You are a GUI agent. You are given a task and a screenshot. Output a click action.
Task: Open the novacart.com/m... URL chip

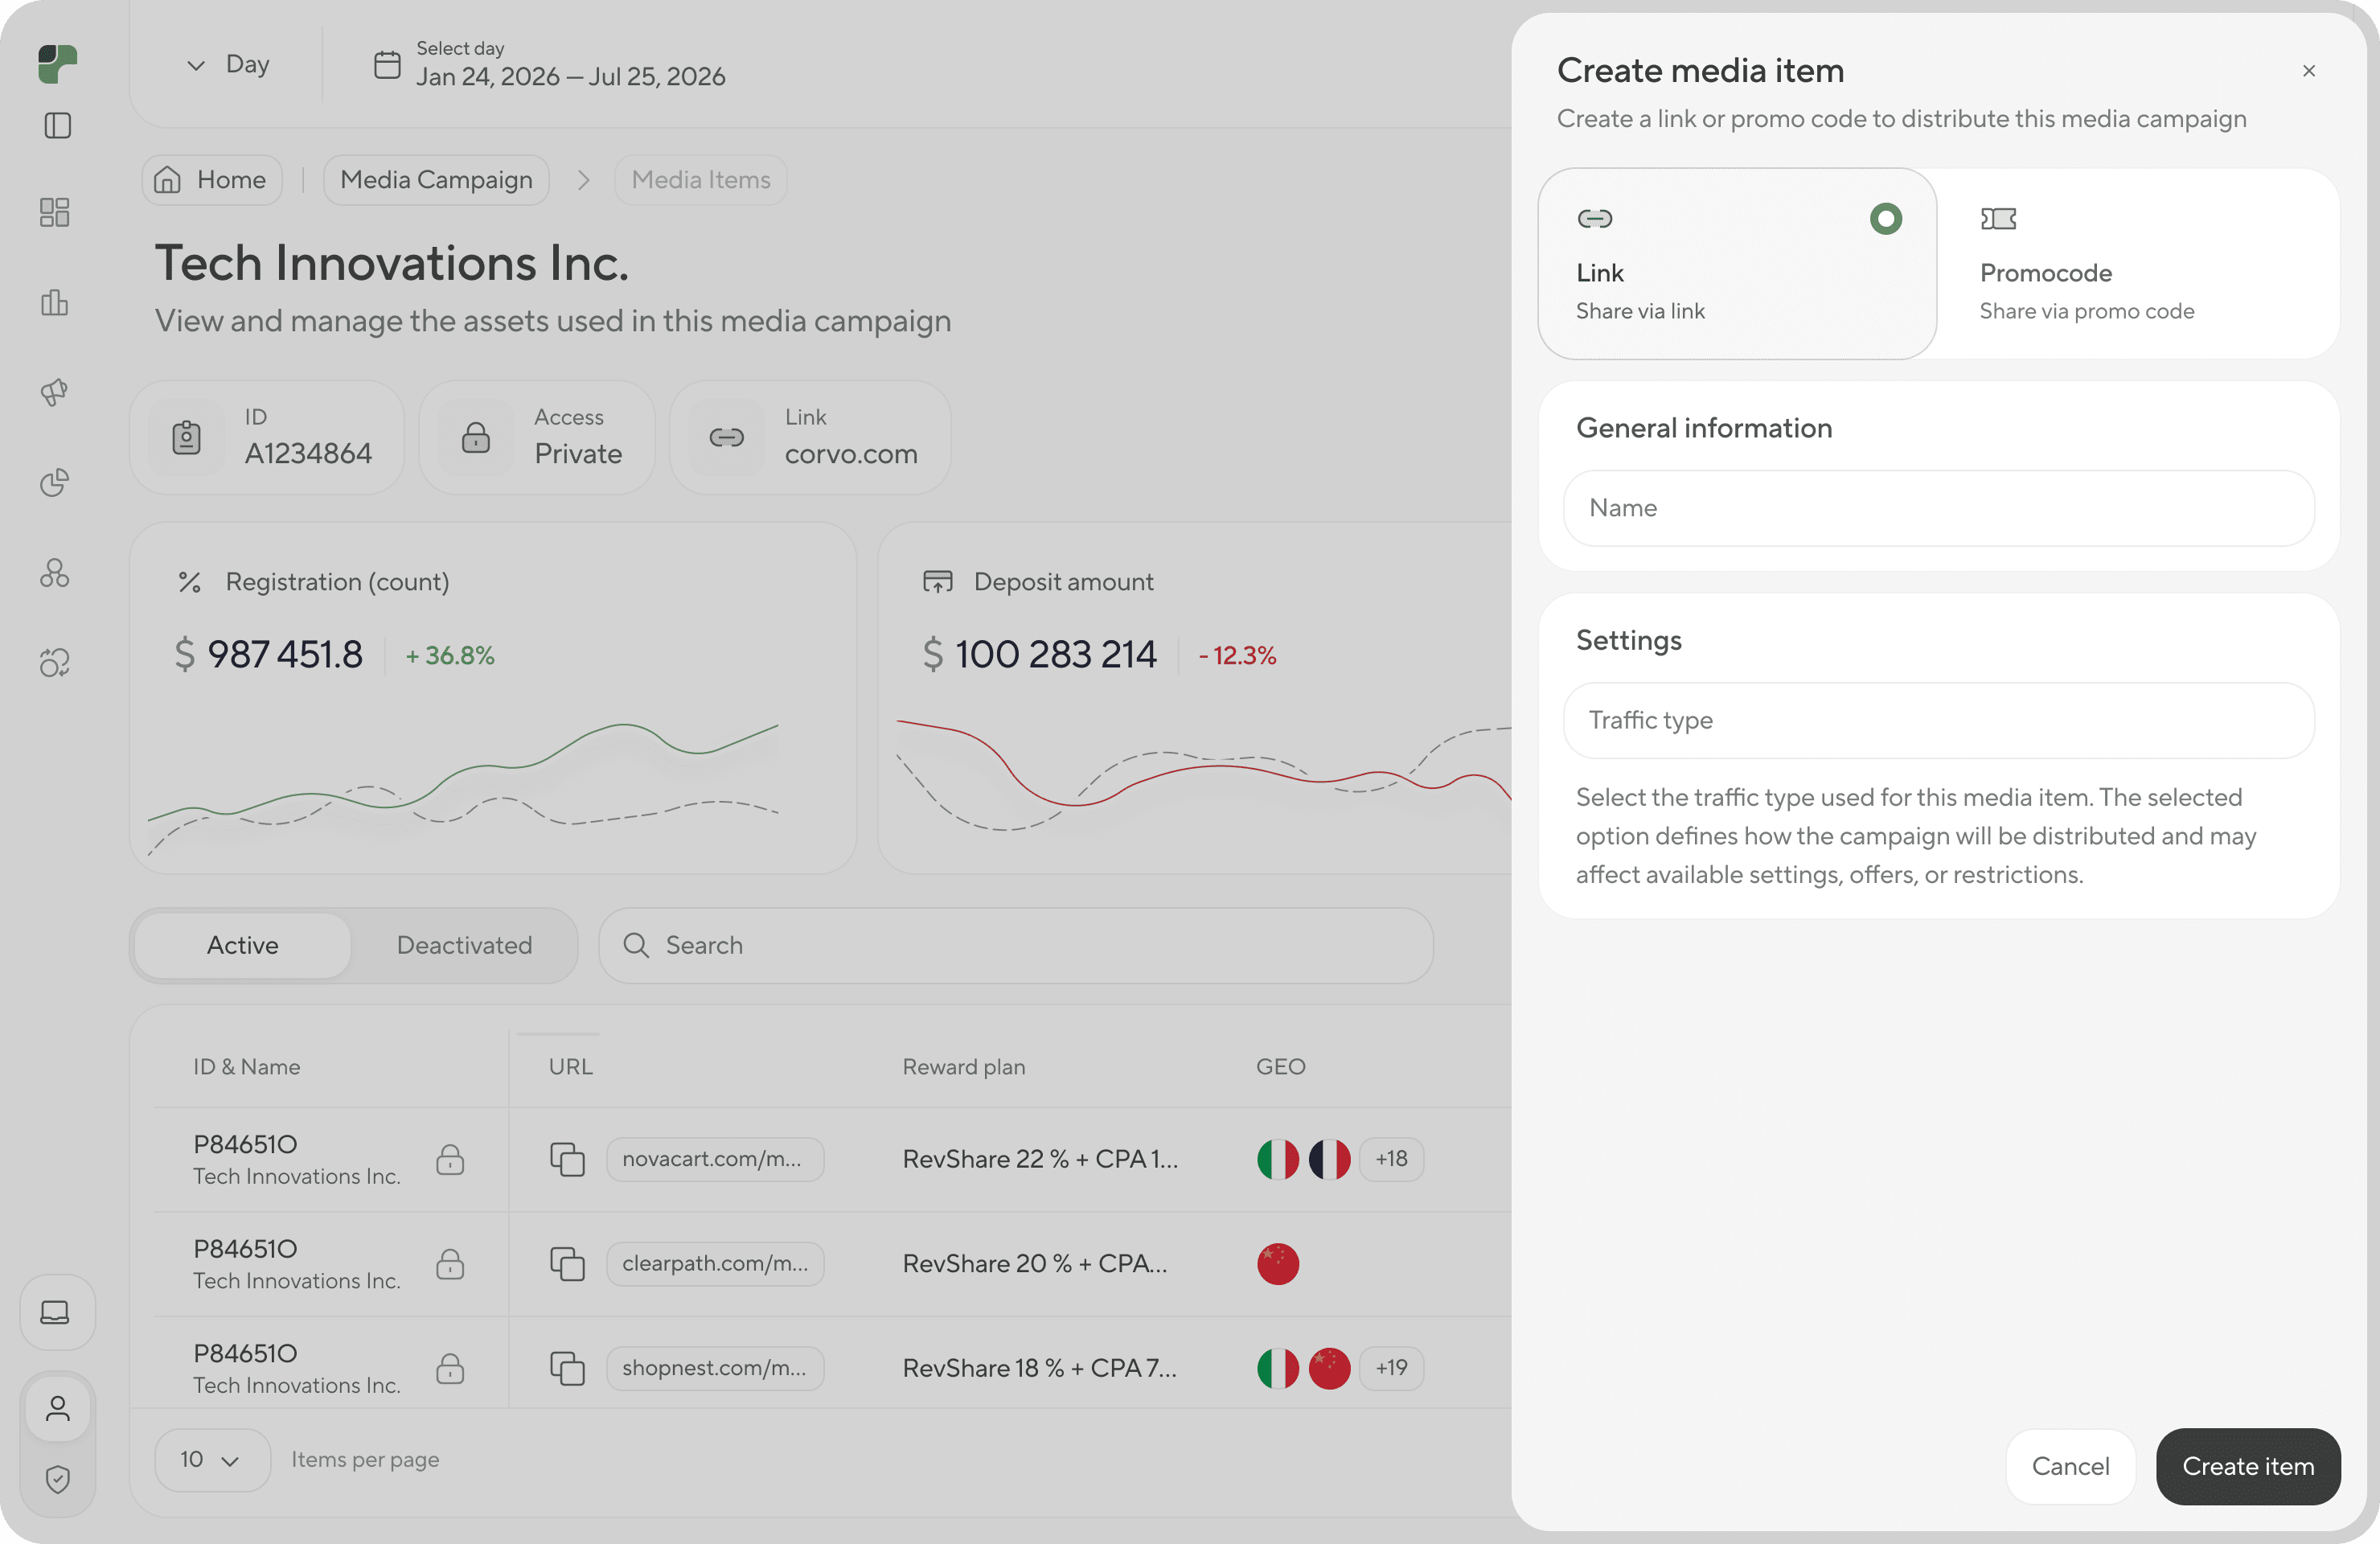click(x=715, y=1159)
